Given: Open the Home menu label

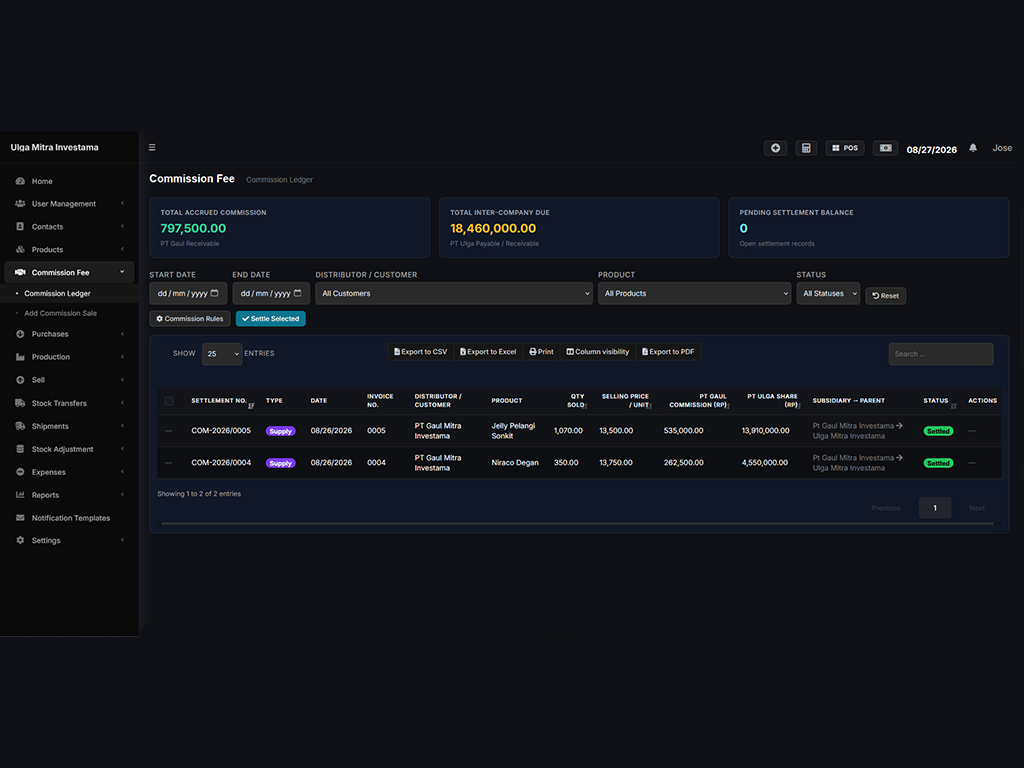Looking at the screenshot, I should pos(42,181).
